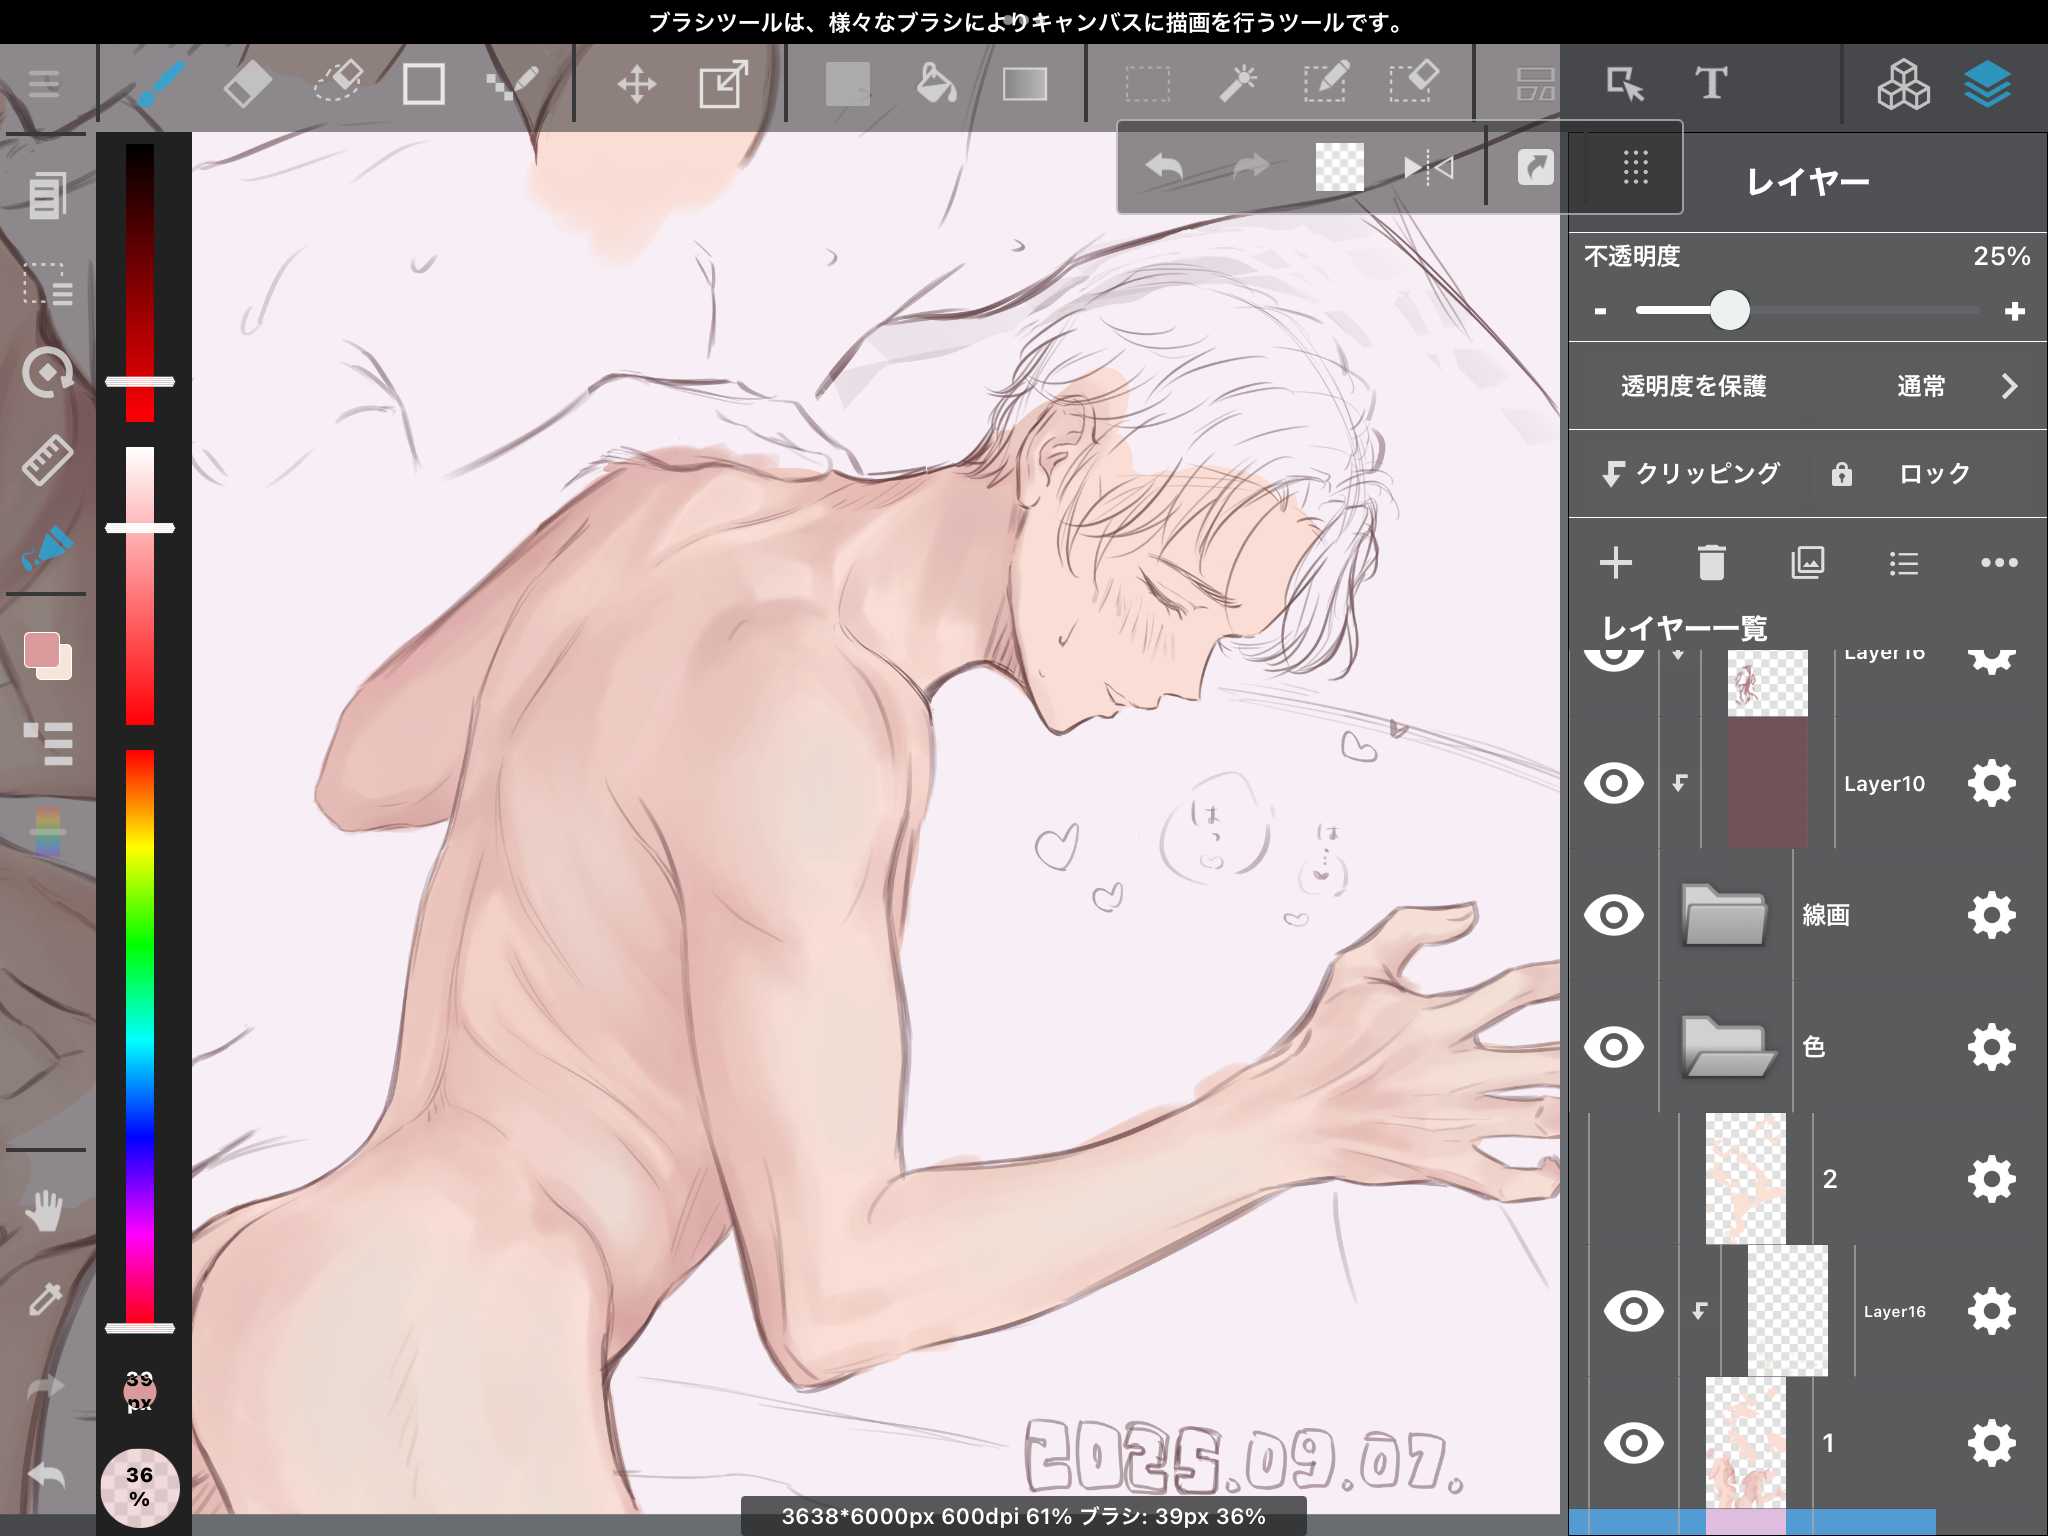Add a new layer with plus icon
This screenshot has height=1536, width=2048.
(x=1615, y=563)
